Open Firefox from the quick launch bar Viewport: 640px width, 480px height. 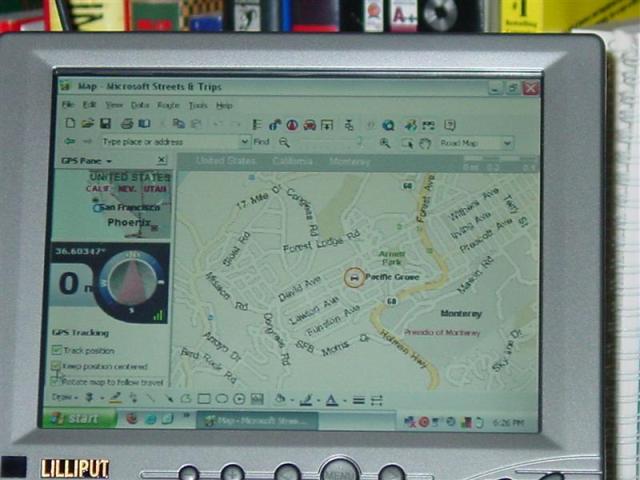132,418
